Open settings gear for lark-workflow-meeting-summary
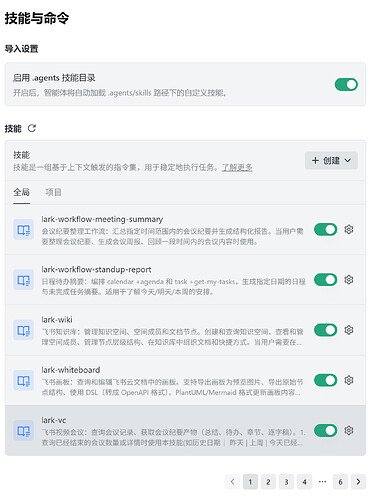The width and height of the screenshot is (374, 500). point(349,229)
